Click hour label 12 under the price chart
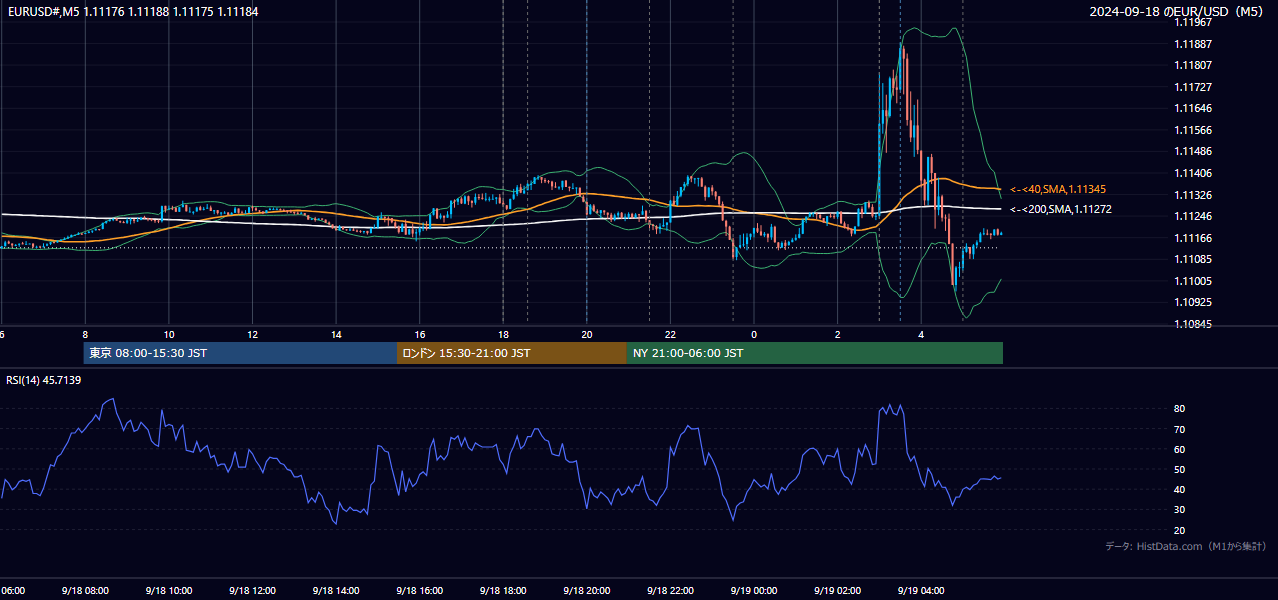The width and height of the screenshot is (1278, 600). click(253, 335)
